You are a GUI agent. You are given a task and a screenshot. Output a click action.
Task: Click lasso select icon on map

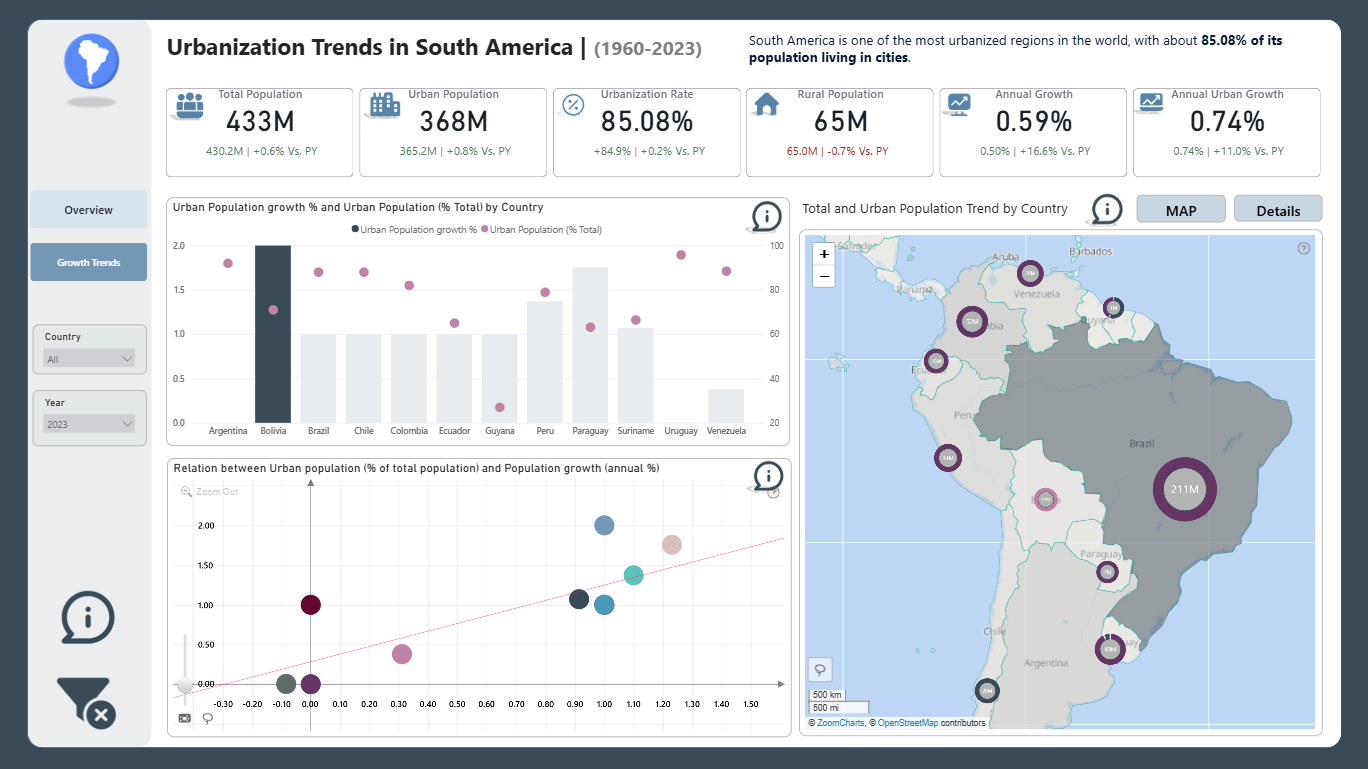click(x=820, y=669)
